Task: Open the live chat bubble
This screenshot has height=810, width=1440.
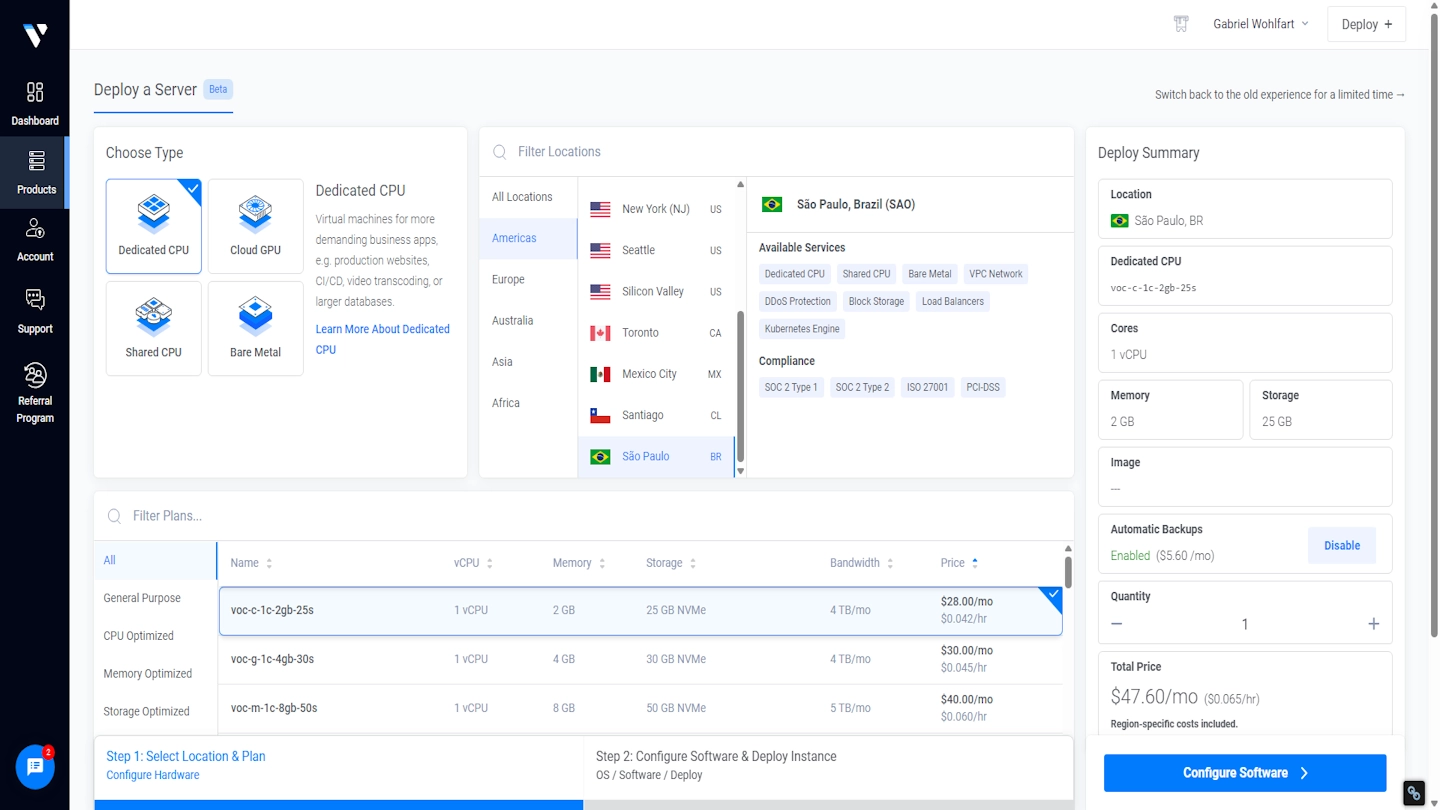Action: [x=35, y=767]
